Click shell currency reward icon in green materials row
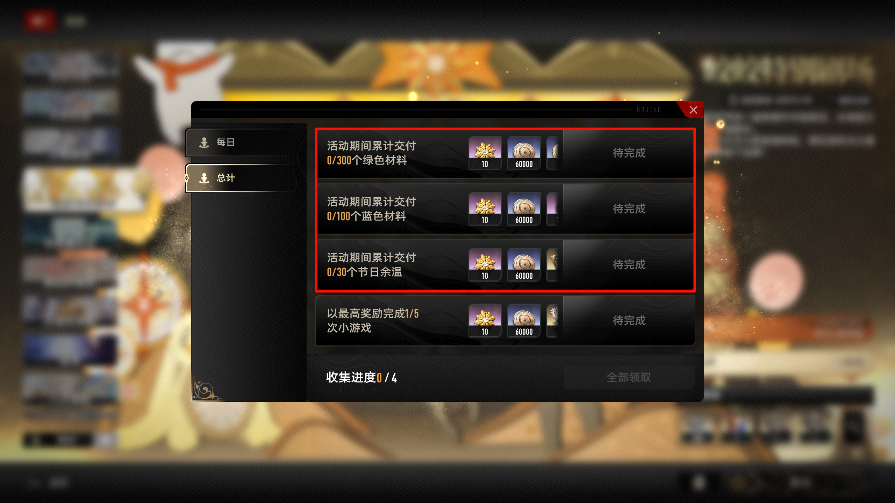 tap(524, 152)
